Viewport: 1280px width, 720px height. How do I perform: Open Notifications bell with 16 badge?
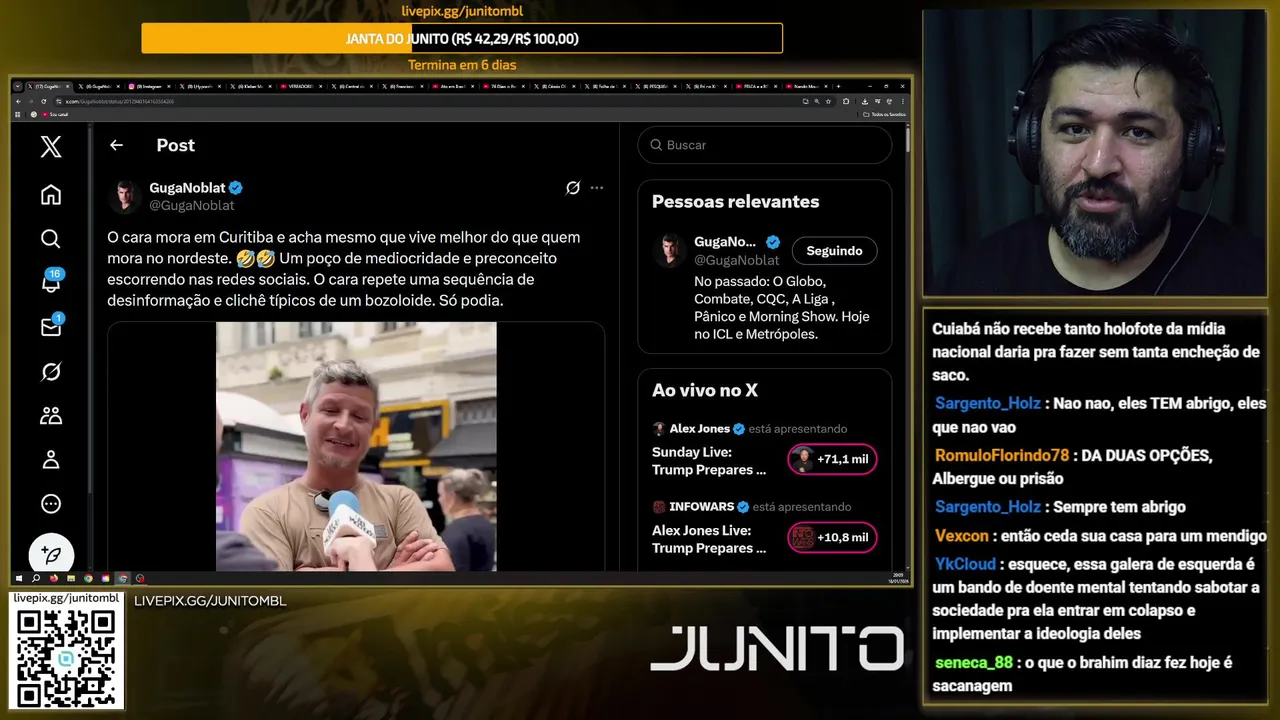pos(51,282)
